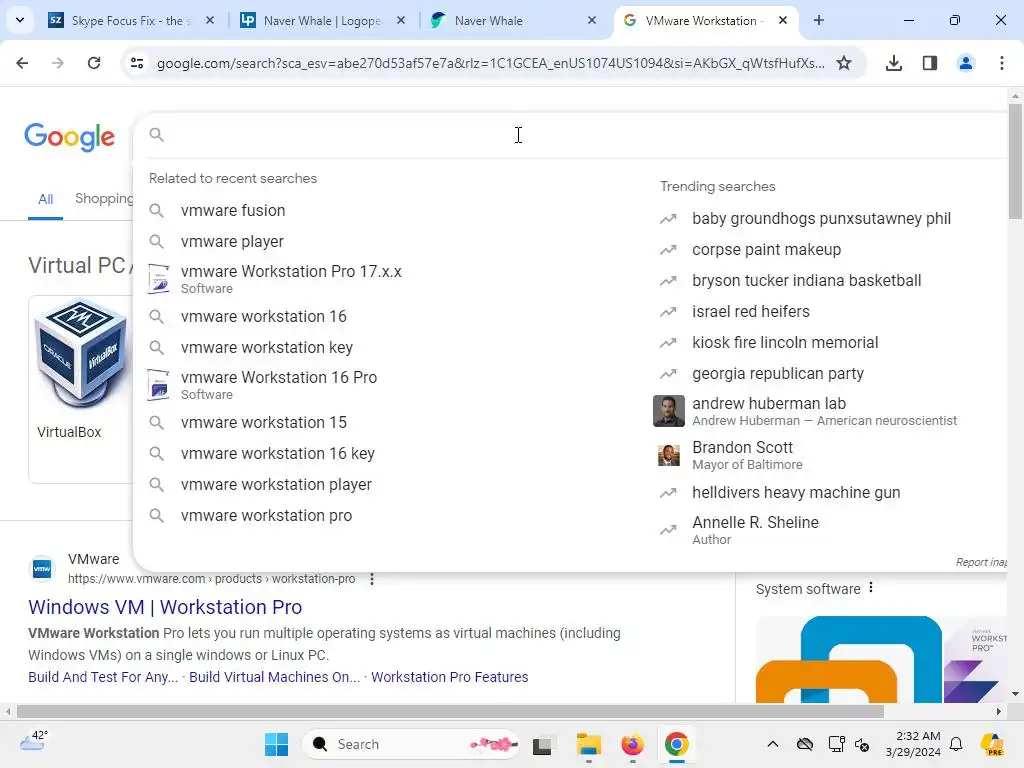
Task: Click the VMware site favicon
Action: [x=42, y=569]
